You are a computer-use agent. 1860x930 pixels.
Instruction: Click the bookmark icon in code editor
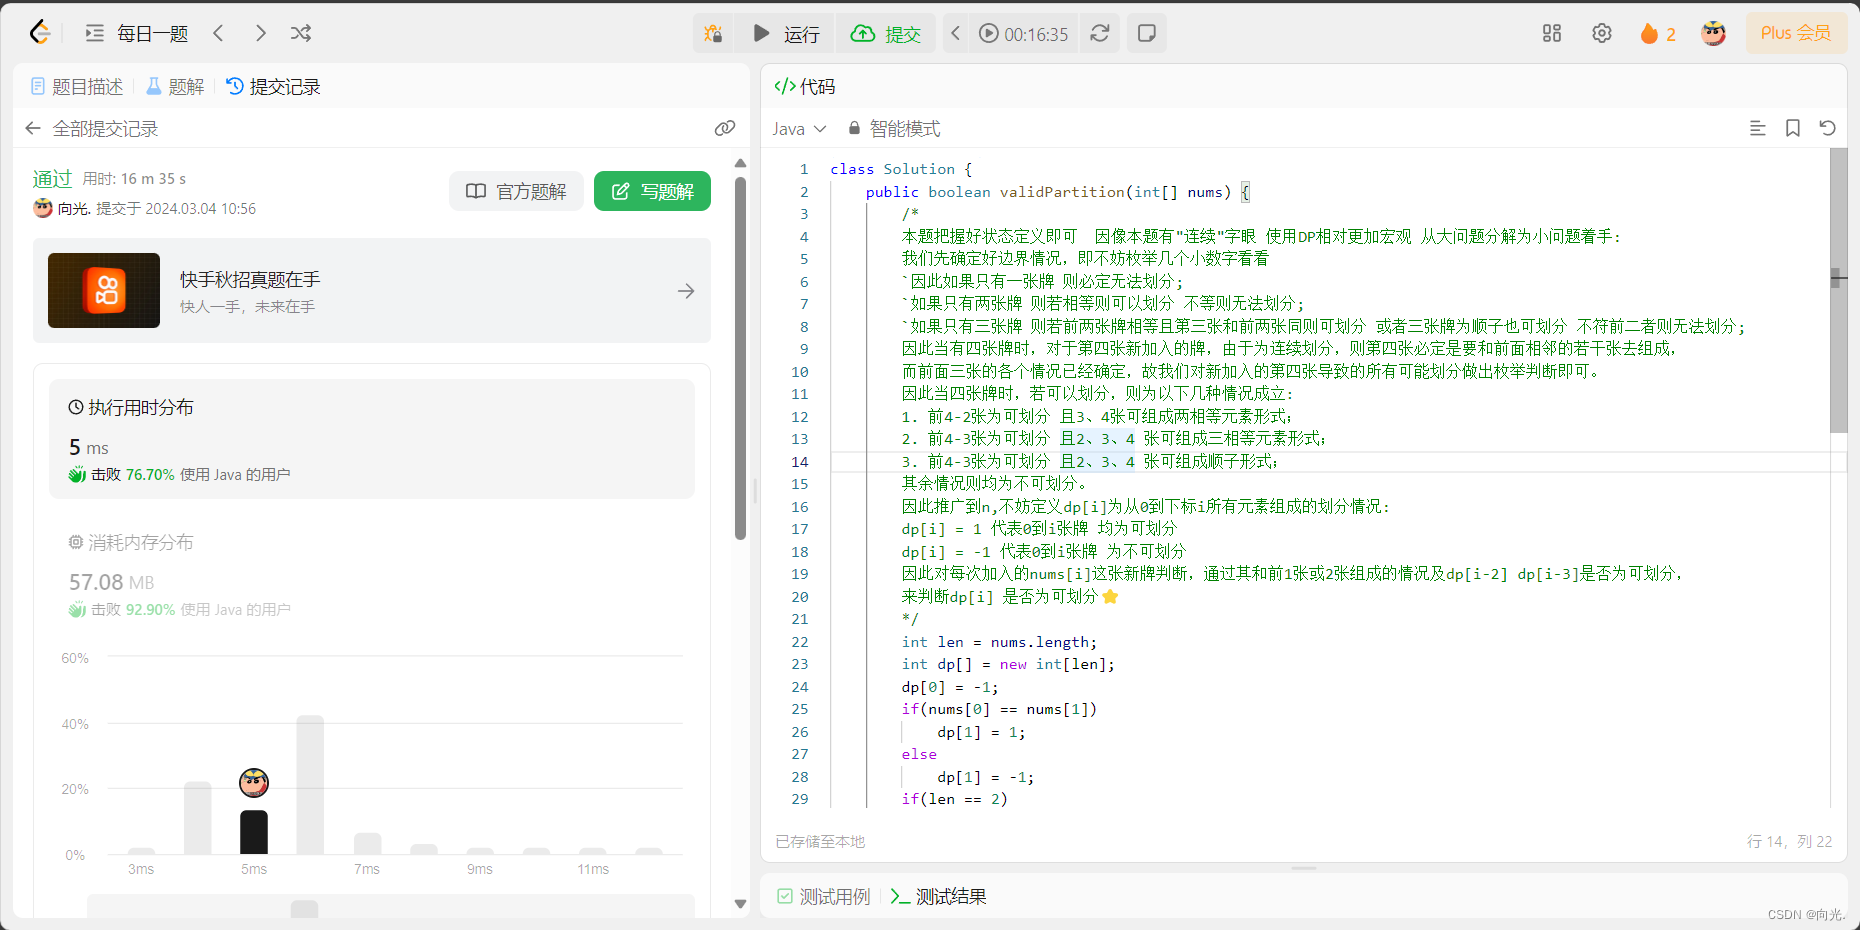pyautogui.click(x=1792, y=128)
